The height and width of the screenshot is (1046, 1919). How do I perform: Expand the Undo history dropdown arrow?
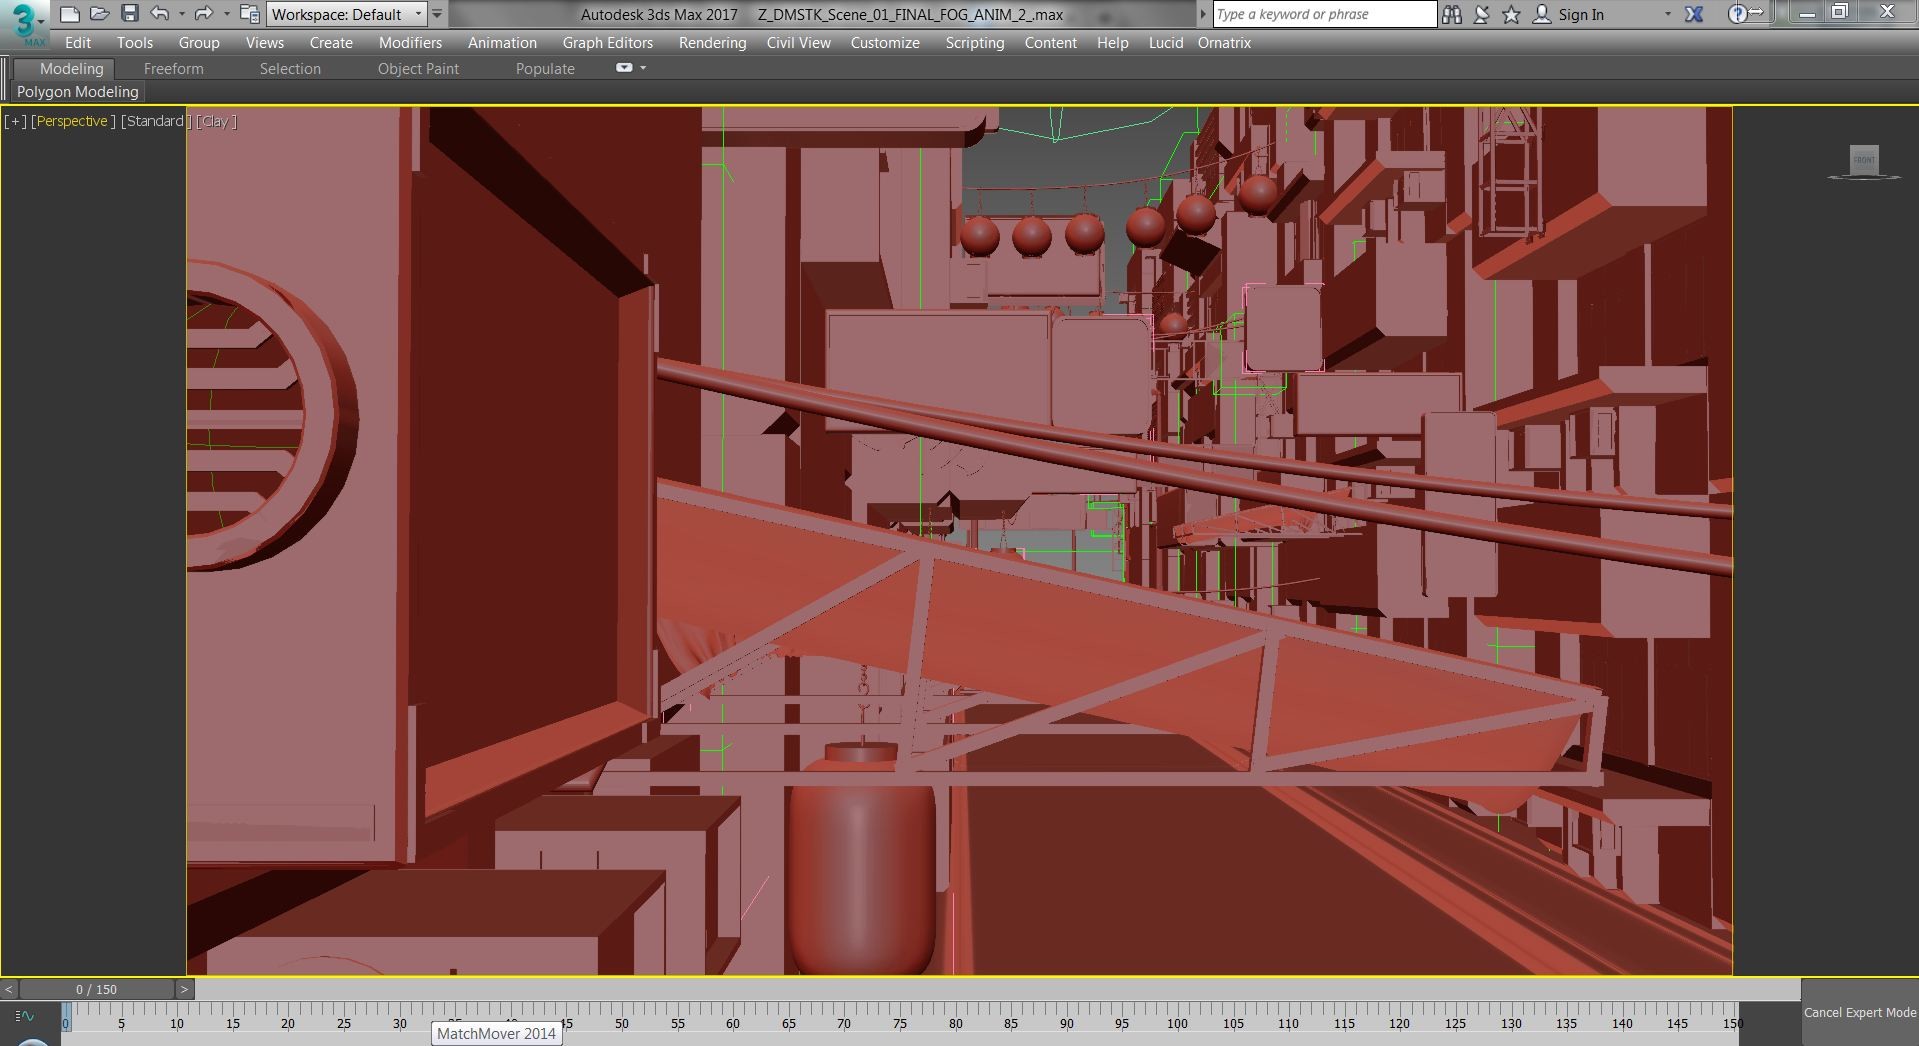(x=181, y=14)
